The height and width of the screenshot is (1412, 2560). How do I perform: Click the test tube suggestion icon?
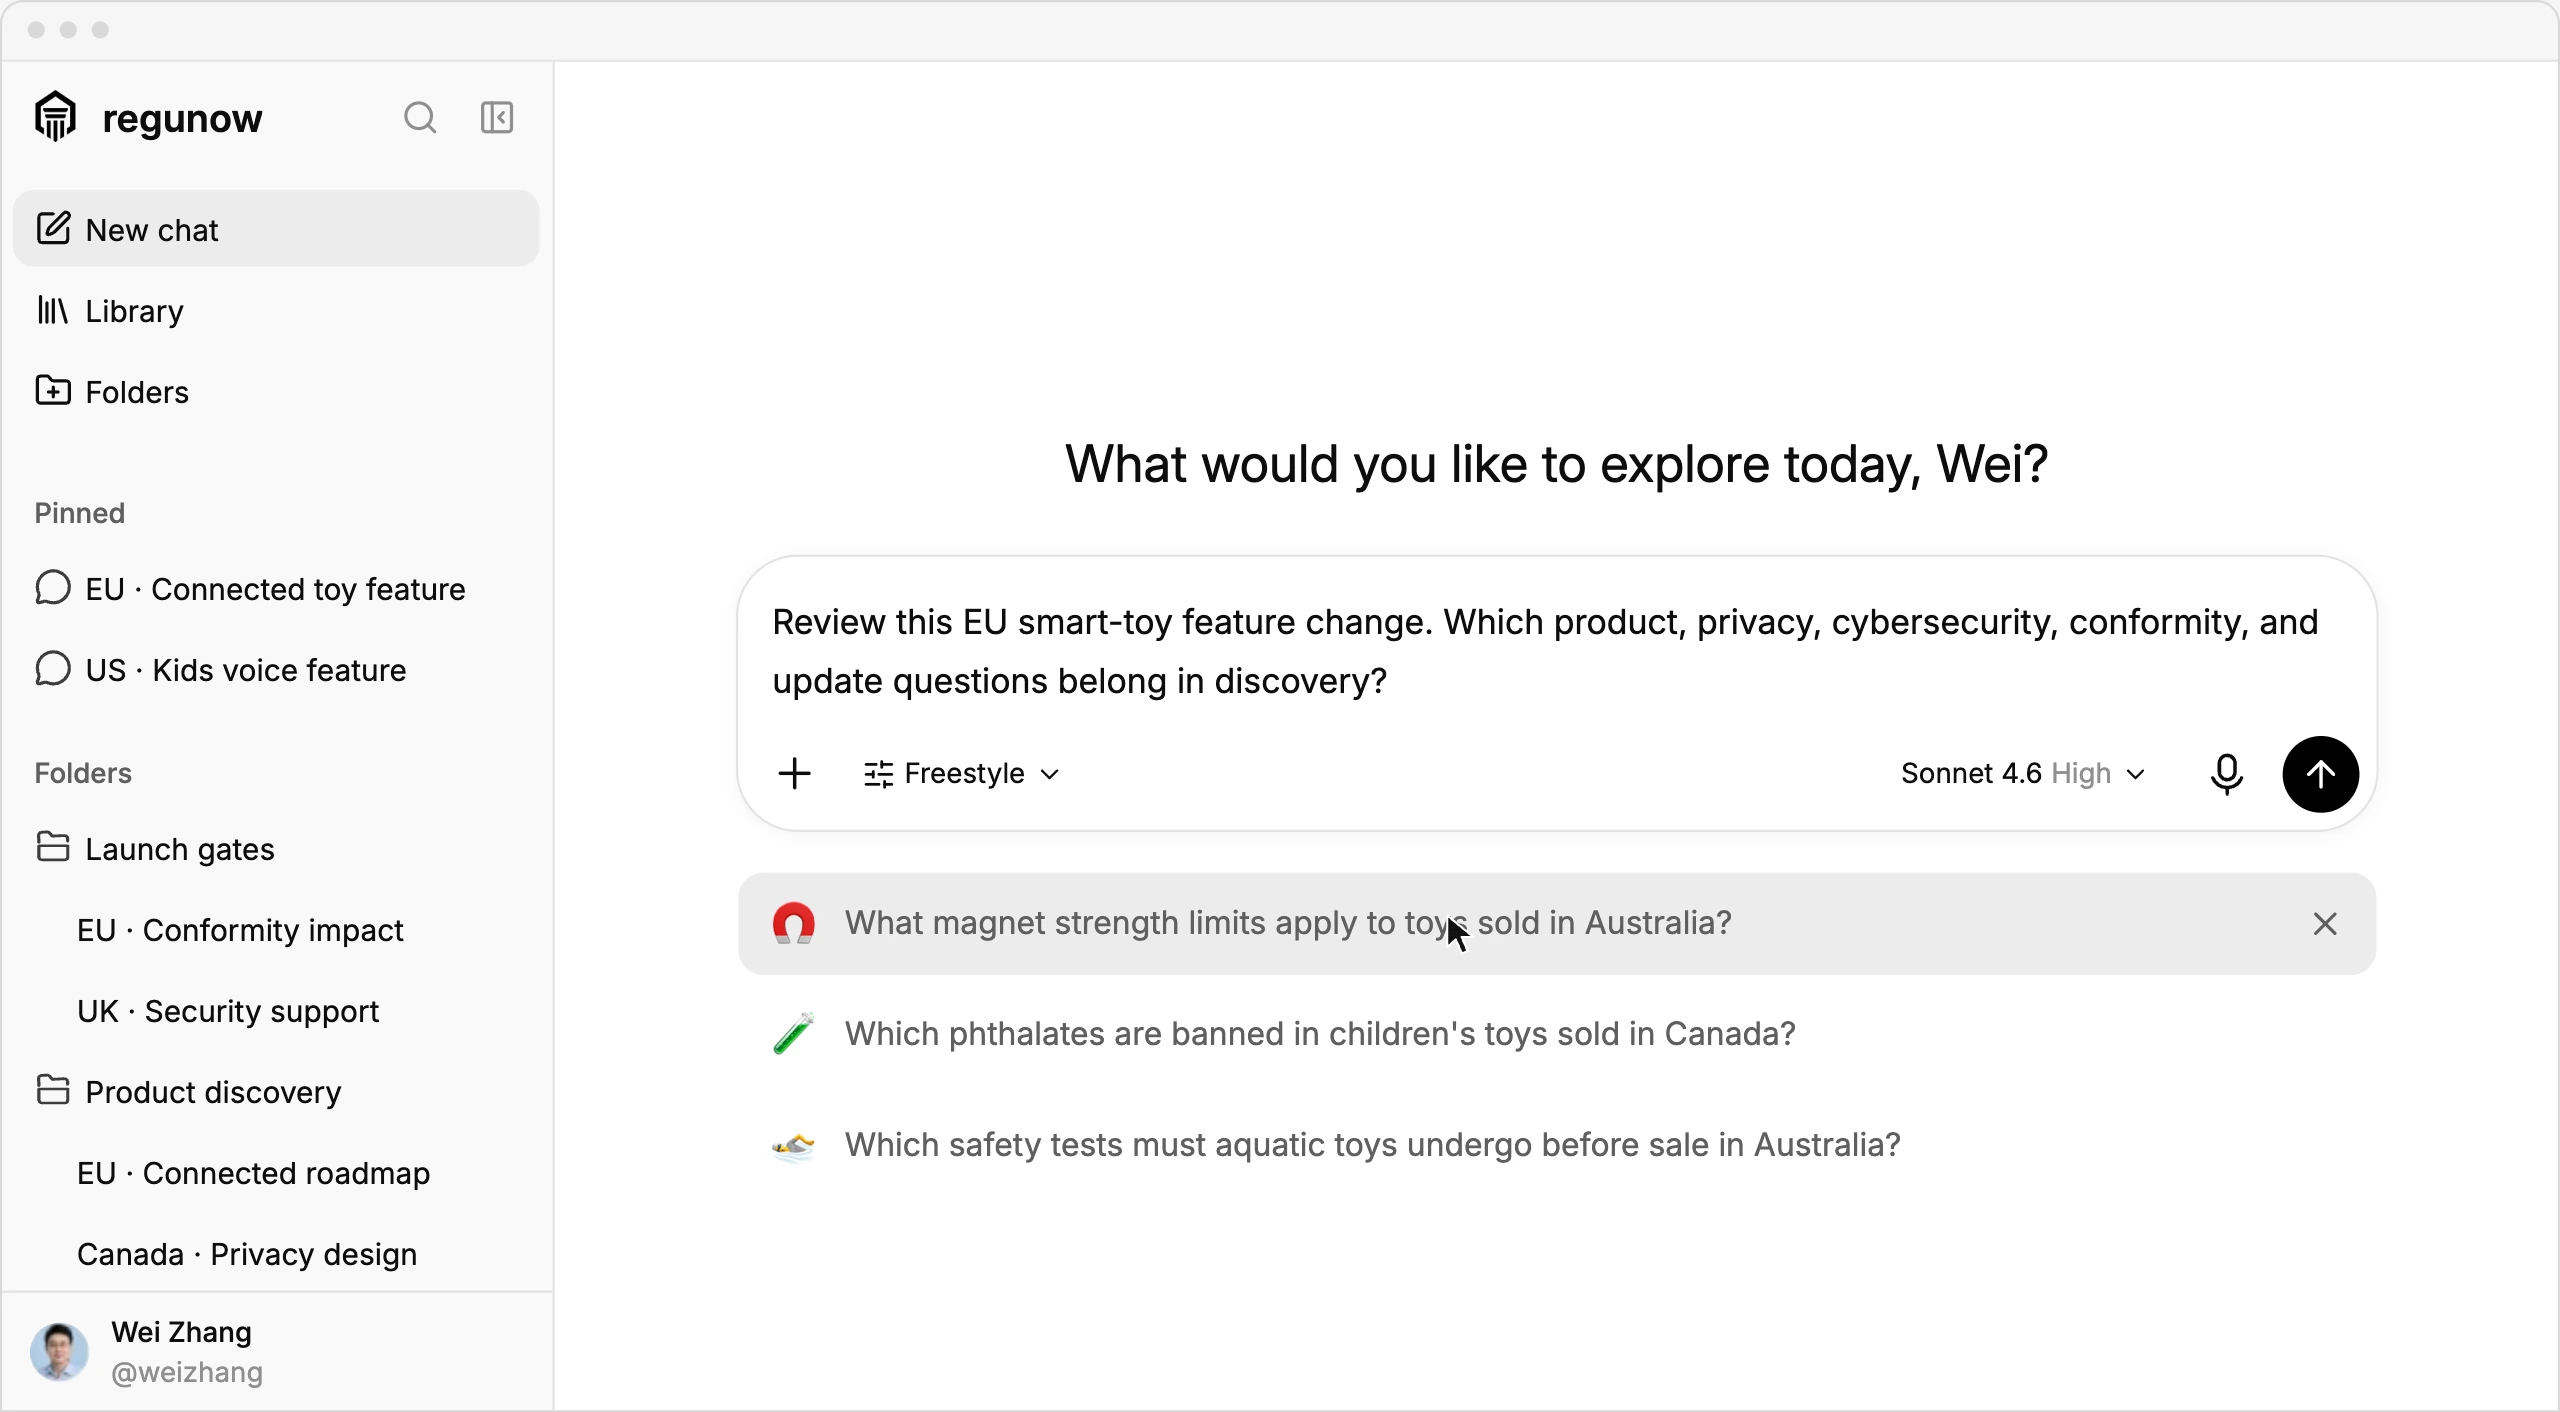(794, 1034)
